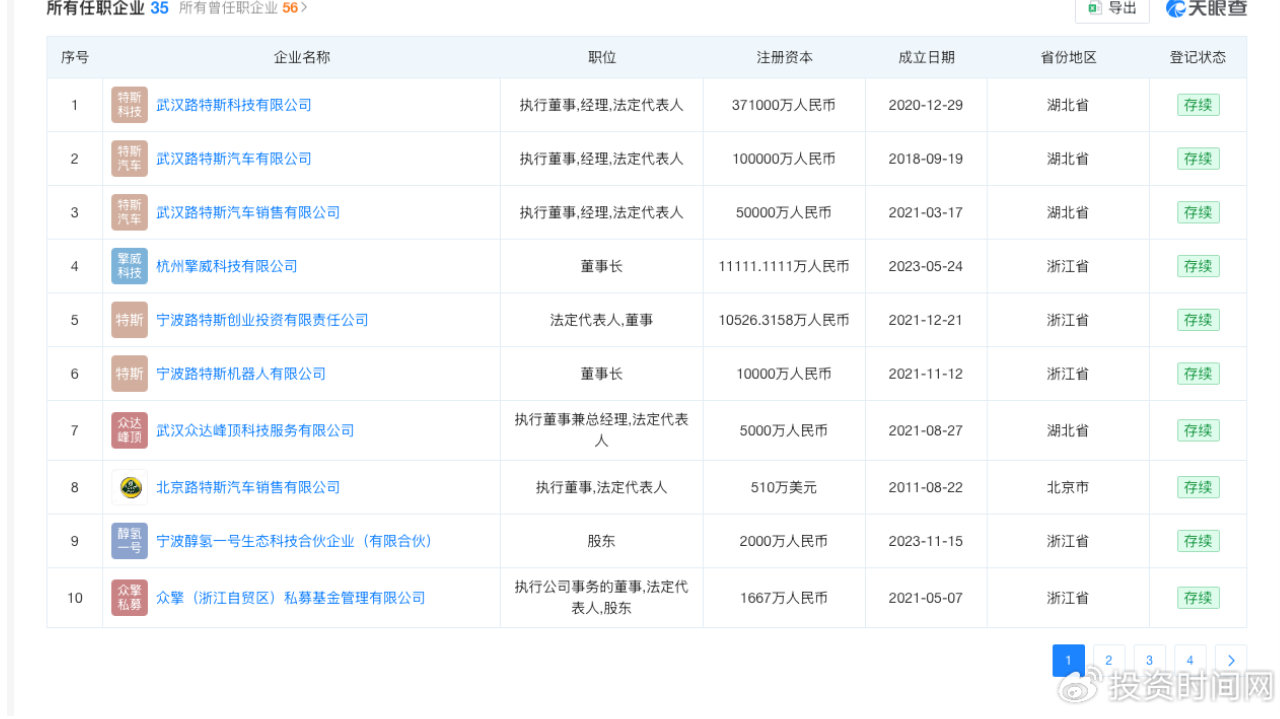Click date cell 2021-05-07
This screenshot has height=719, width=1280.
coord(926,598)
